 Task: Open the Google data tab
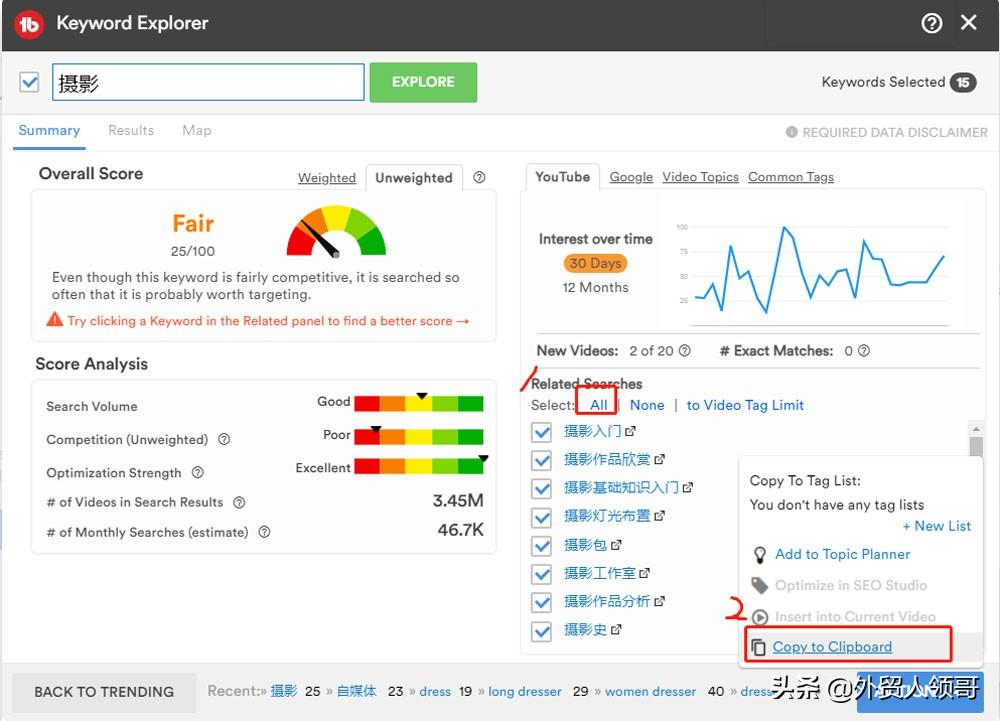(631, 177)
